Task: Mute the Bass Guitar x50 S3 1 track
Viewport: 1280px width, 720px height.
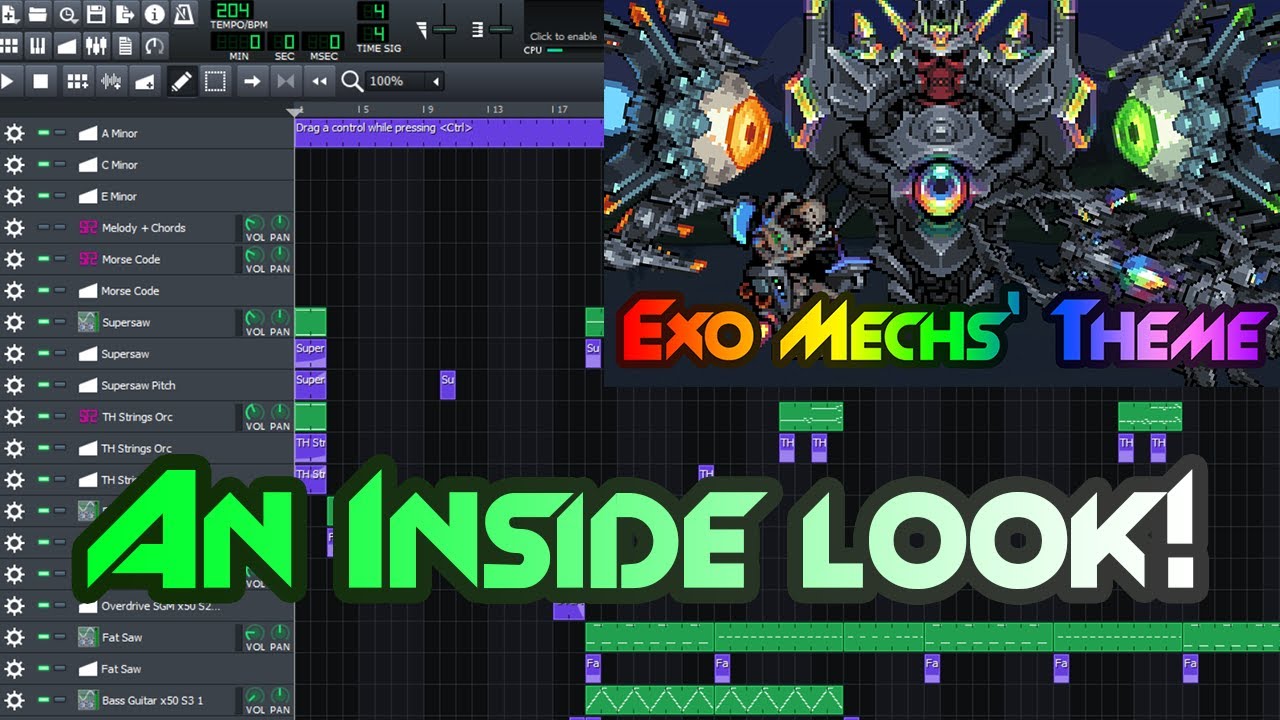Action: [43, 700]
